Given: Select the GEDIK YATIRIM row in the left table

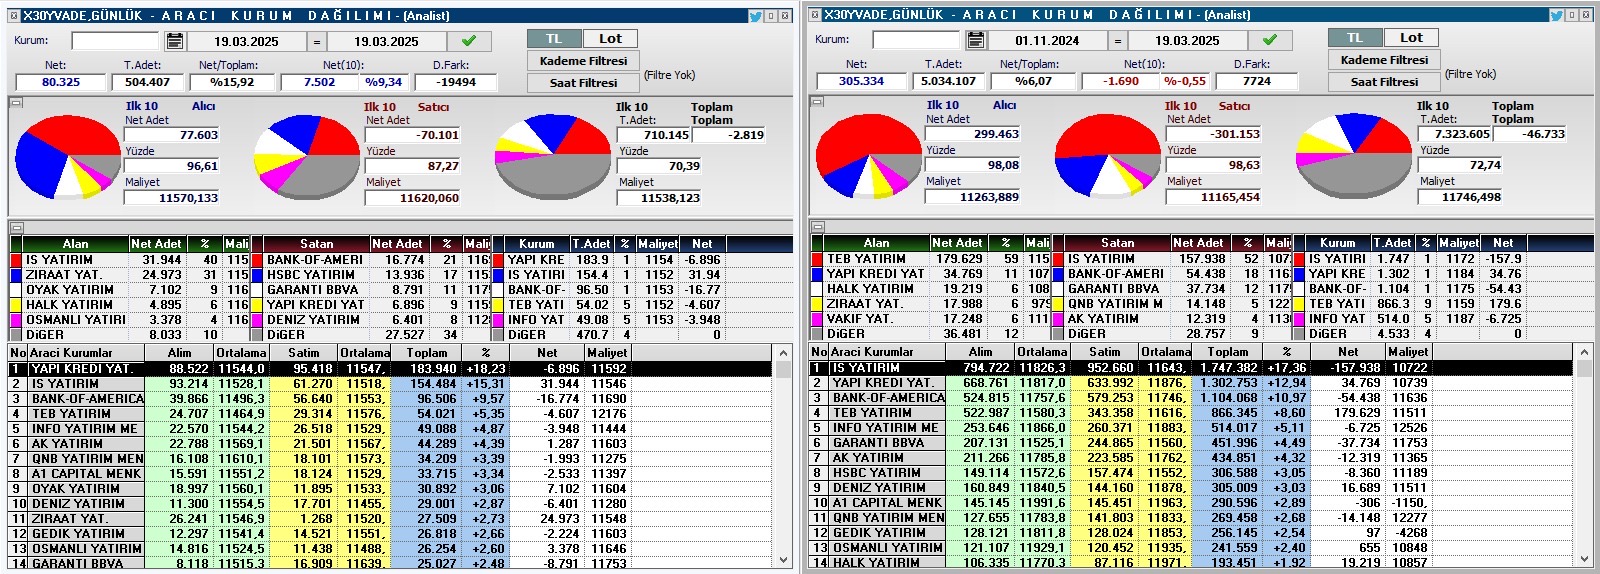Looking at the screenshot, I should tap(390, 533).
